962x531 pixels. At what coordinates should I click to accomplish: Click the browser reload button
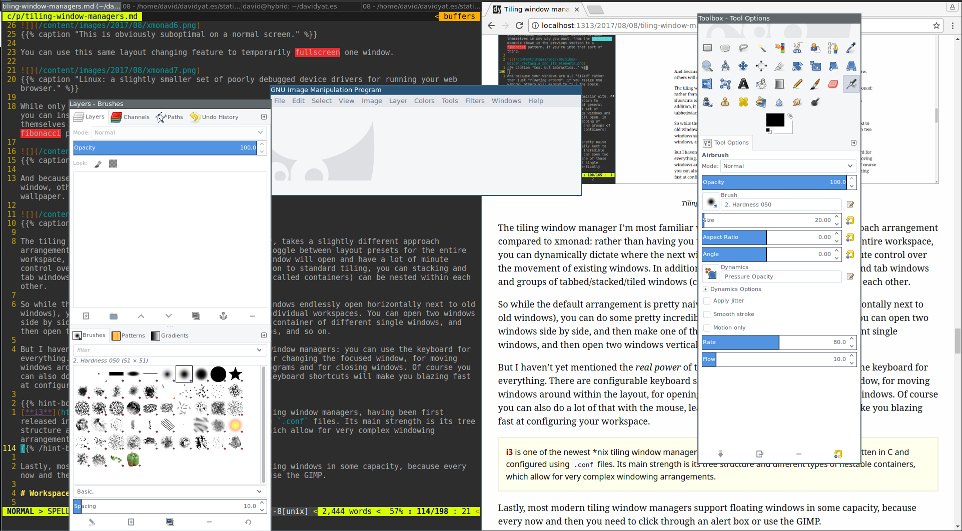click(x=520, y=26)
